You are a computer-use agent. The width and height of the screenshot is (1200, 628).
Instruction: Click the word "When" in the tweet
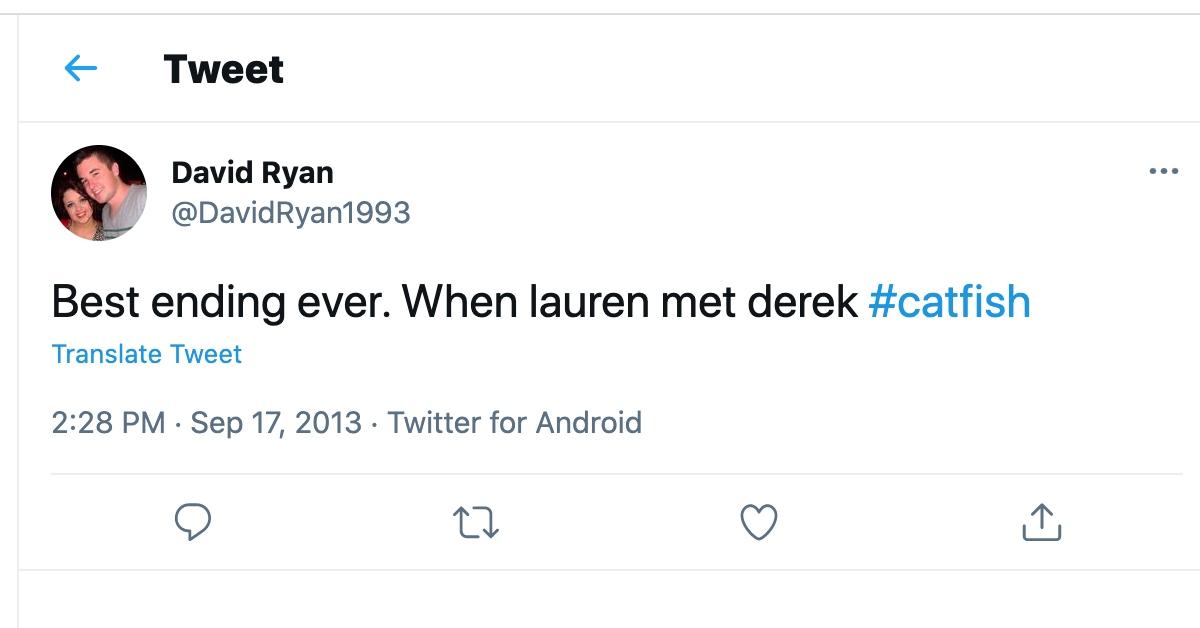pyautogui.click(x=449, y=302)
